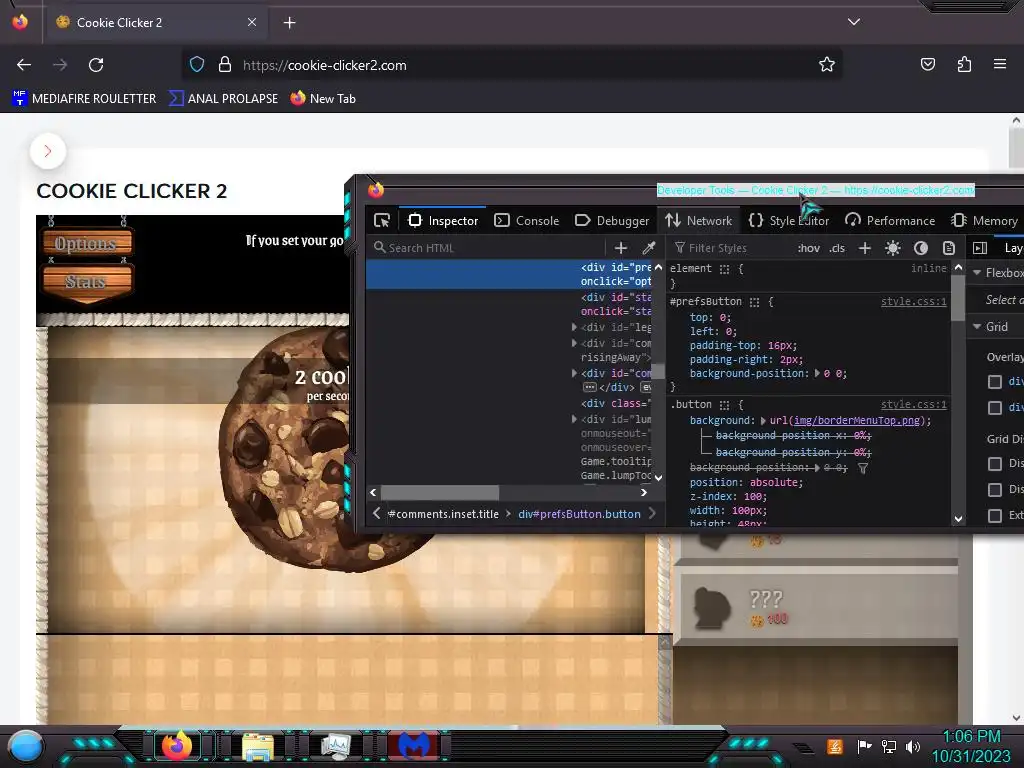
Task: Collapse the Grid section in Layout panel
Action: pos(977,327)
